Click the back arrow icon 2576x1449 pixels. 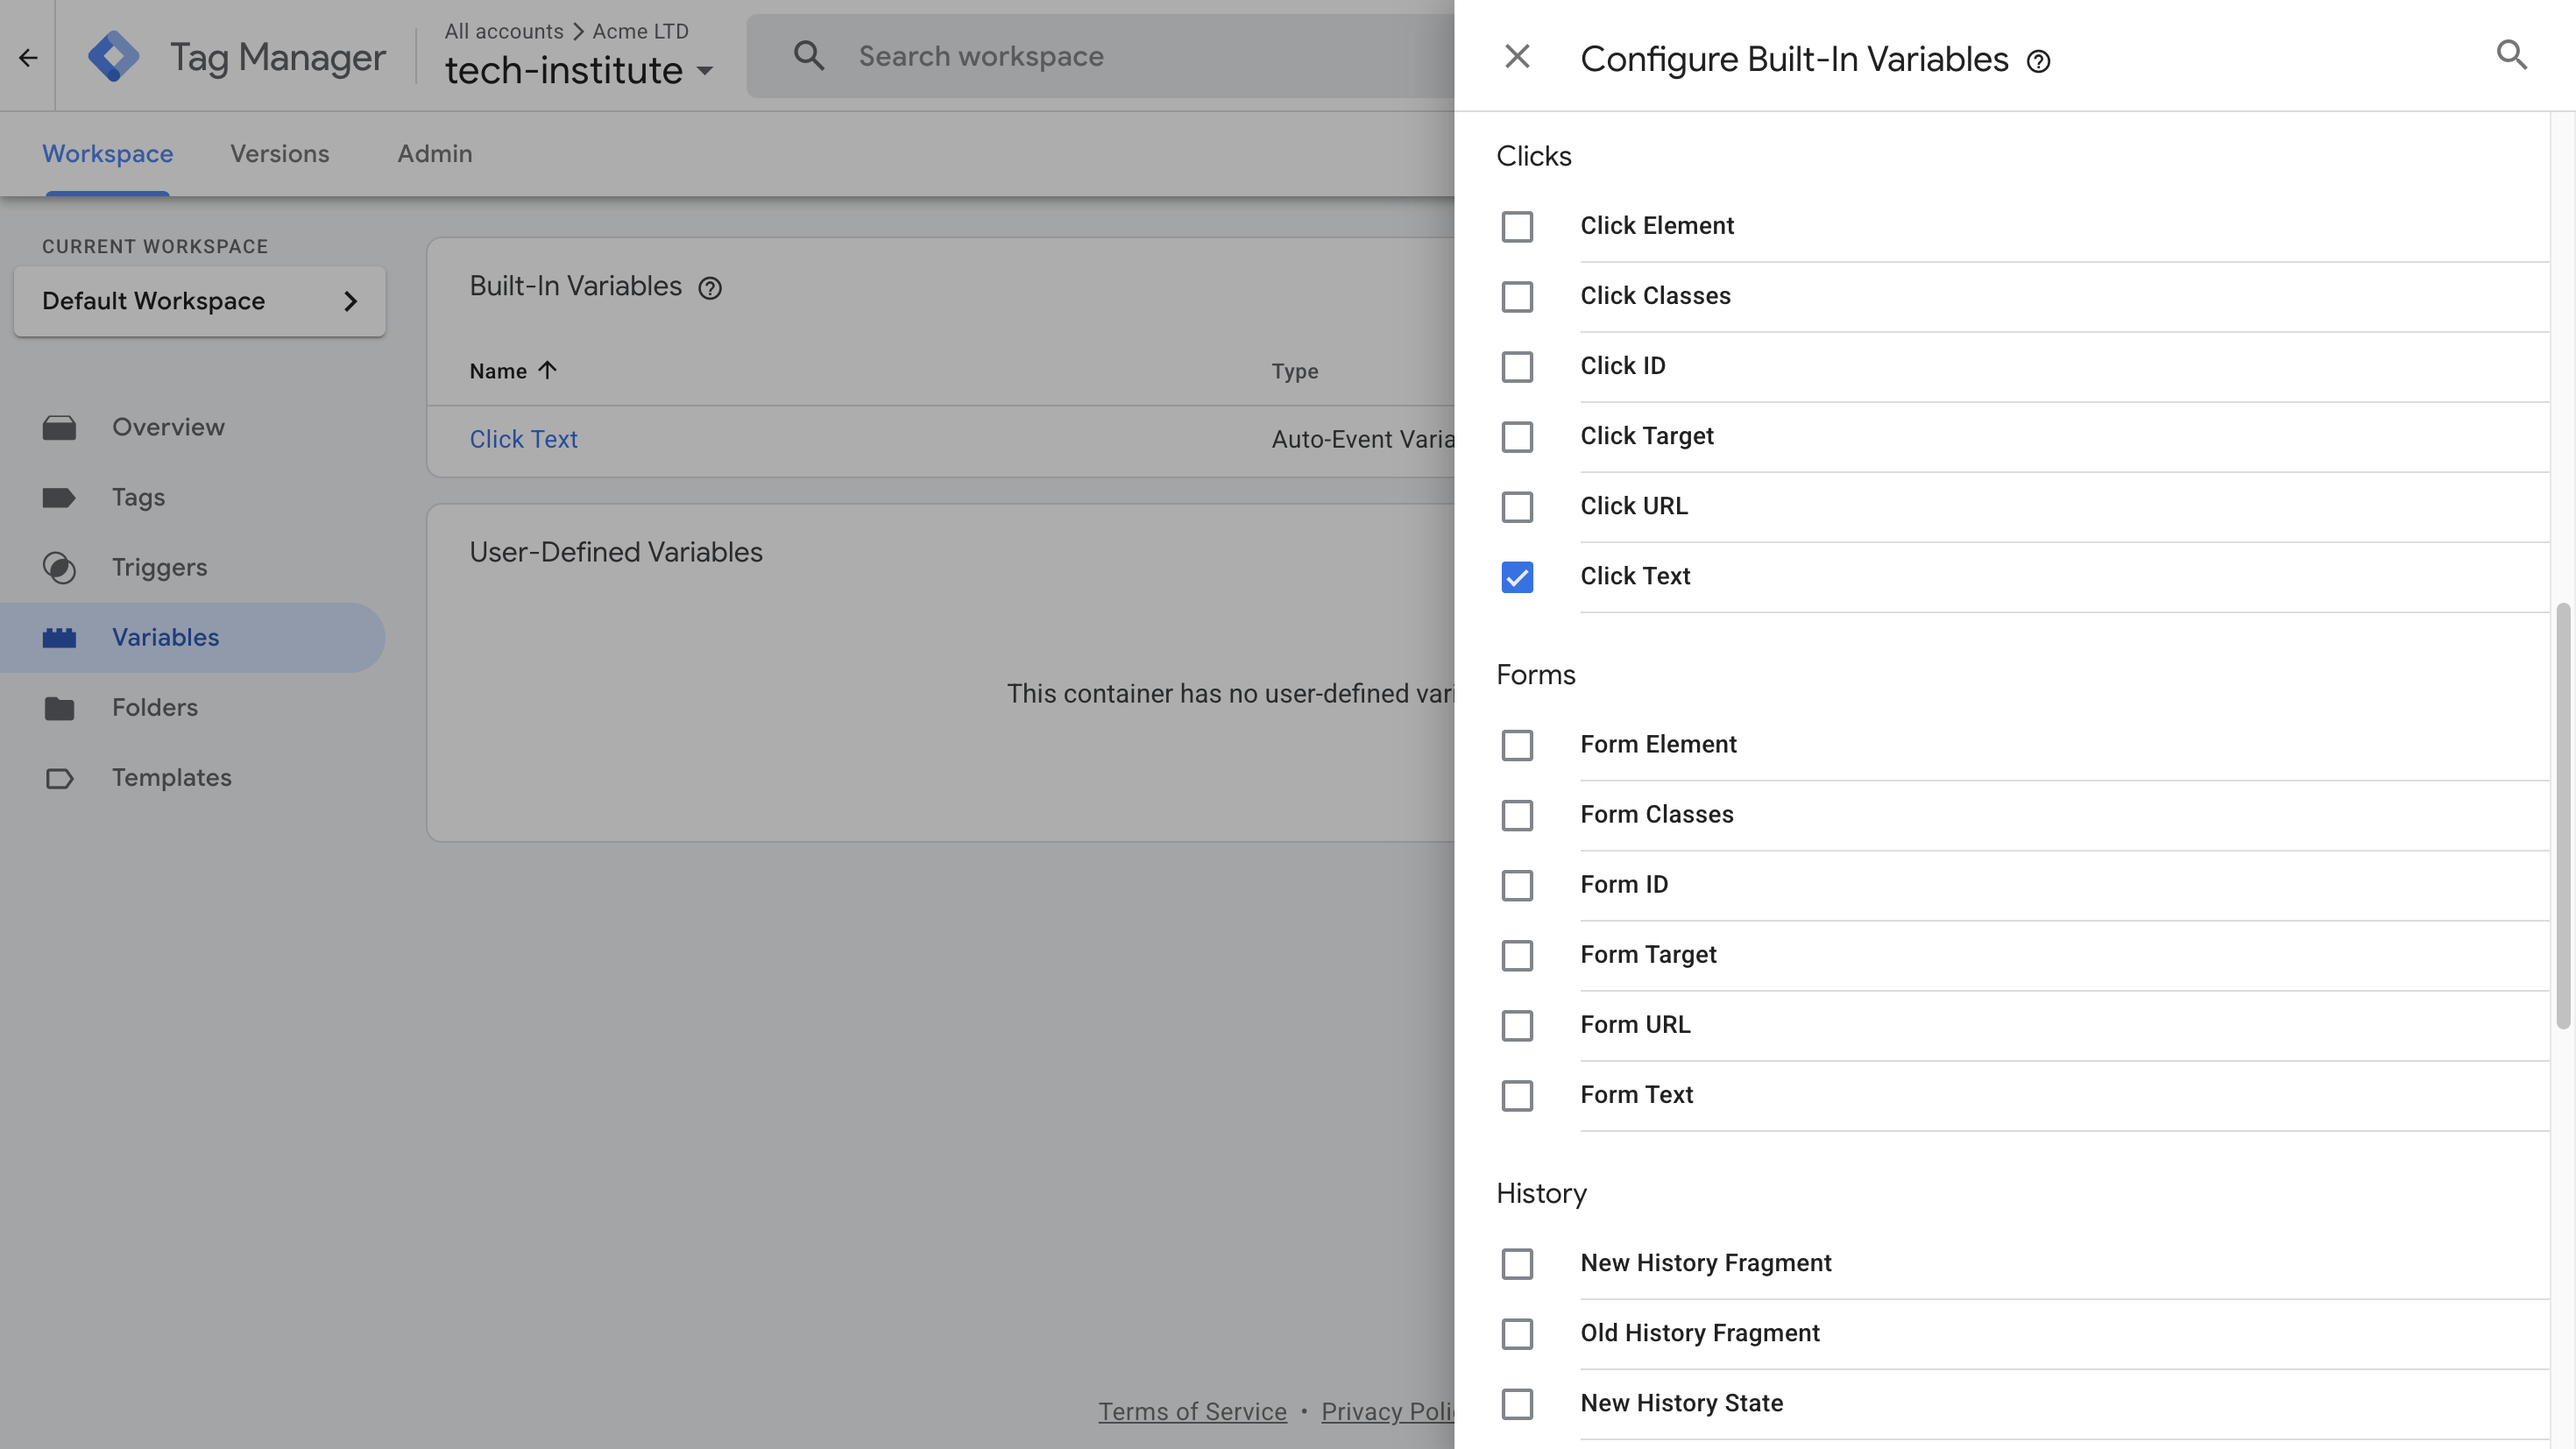[x=28, y=57]
